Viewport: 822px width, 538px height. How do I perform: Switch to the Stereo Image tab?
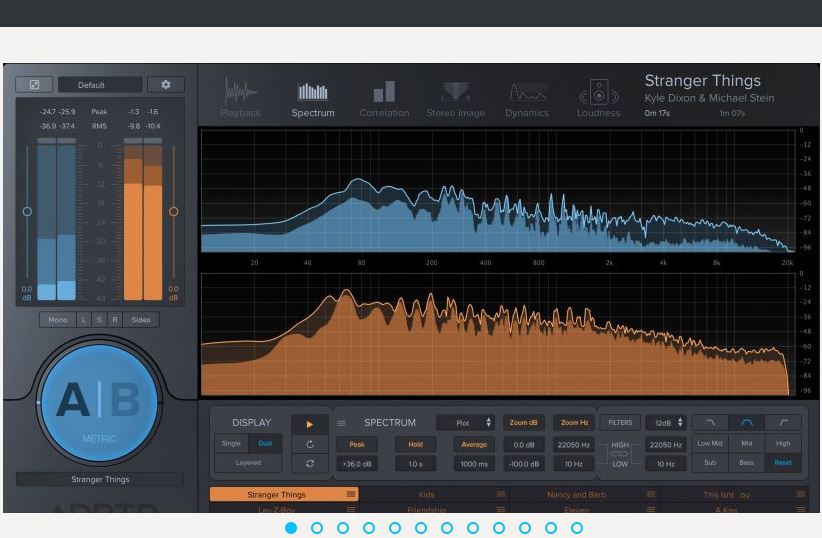point(456,99)
